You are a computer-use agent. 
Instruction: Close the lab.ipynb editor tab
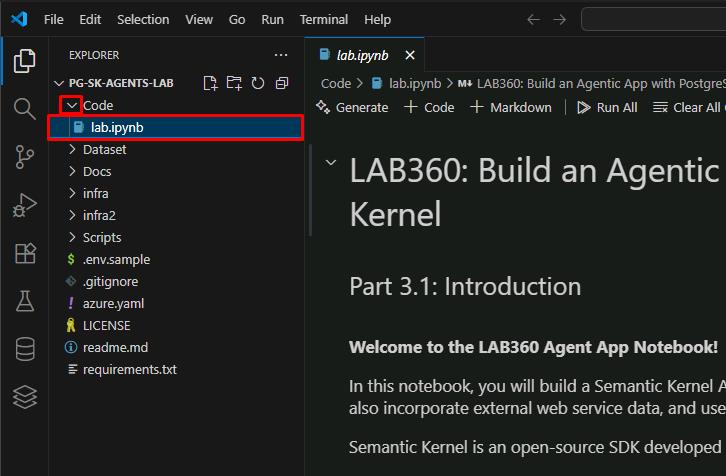click(x=408, y=55)
